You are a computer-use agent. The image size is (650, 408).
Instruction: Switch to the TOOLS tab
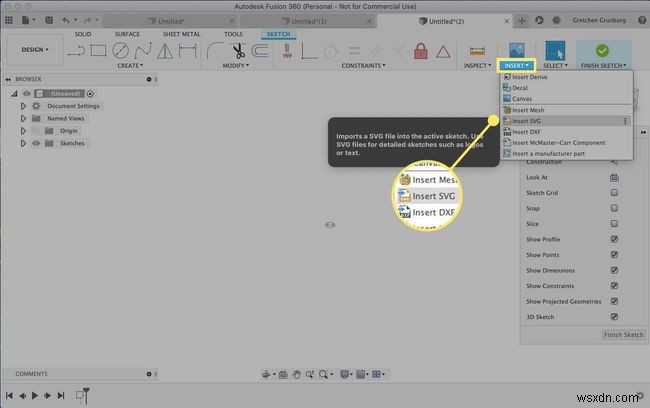pos(233,34)
